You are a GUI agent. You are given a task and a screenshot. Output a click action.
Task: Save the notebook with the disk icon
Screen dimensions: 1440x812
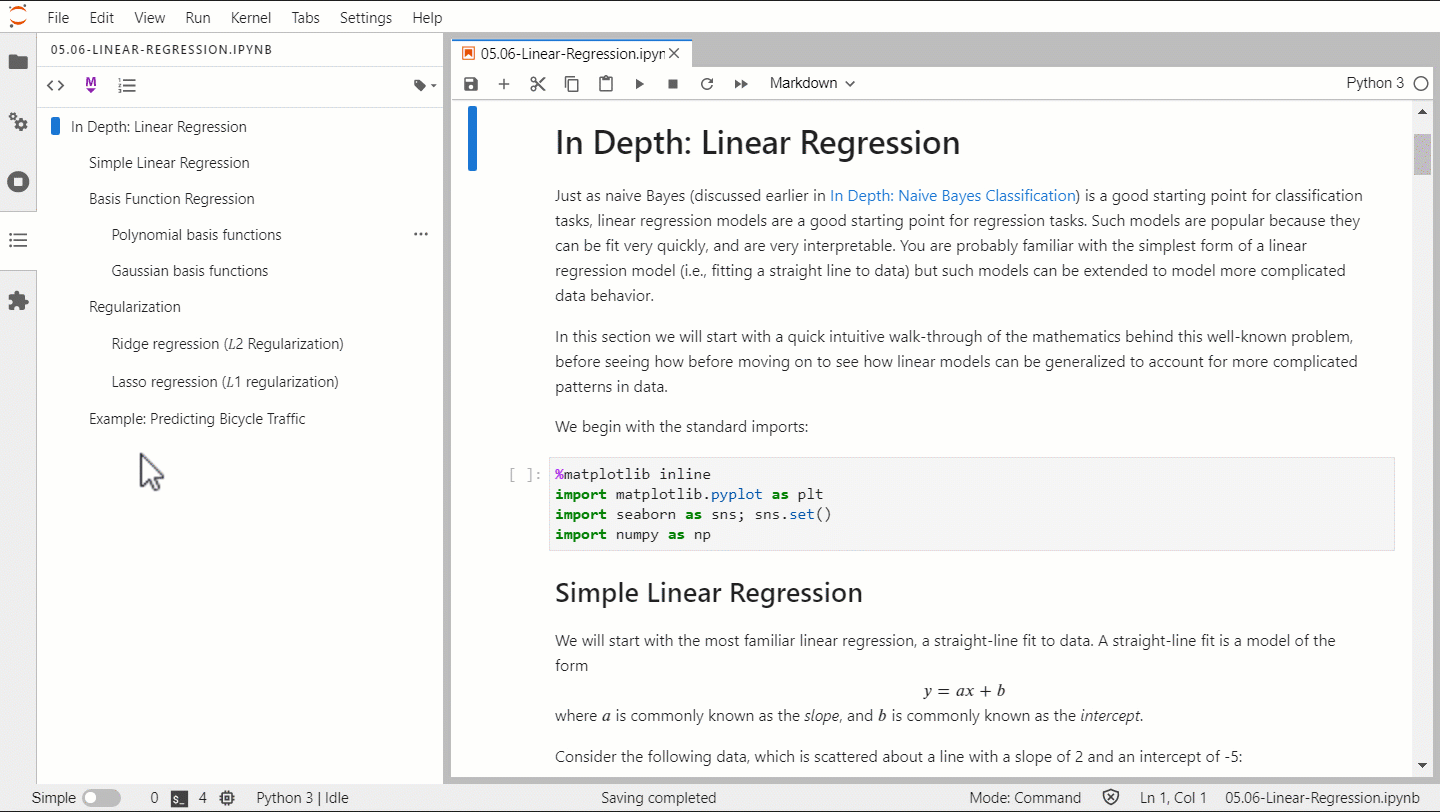[471, 84]
